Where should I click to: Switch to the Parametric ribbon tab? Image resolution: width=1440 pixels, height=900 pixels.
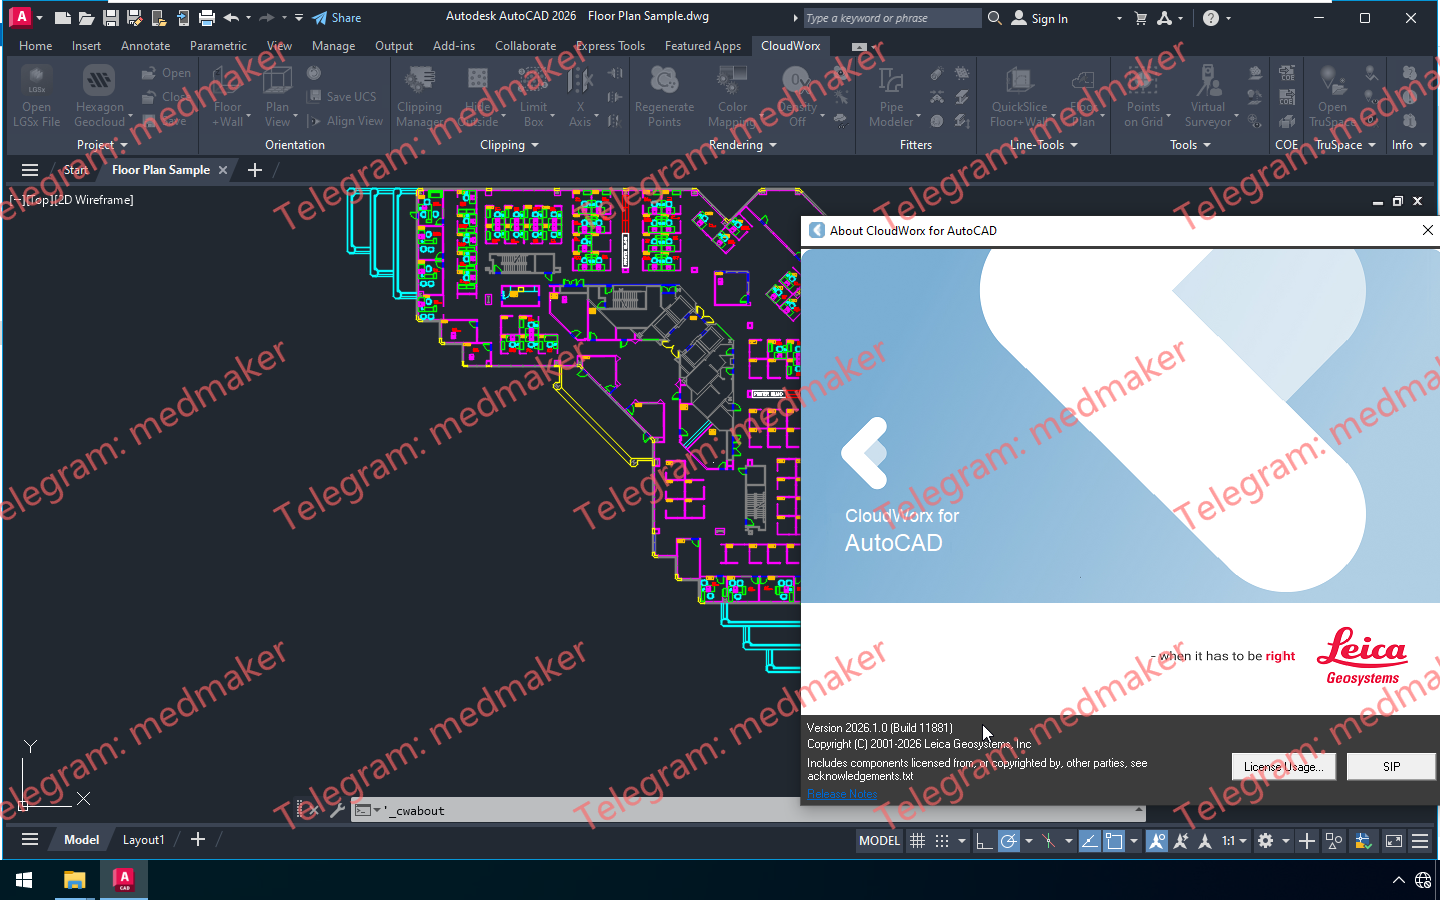click(218, 46)
